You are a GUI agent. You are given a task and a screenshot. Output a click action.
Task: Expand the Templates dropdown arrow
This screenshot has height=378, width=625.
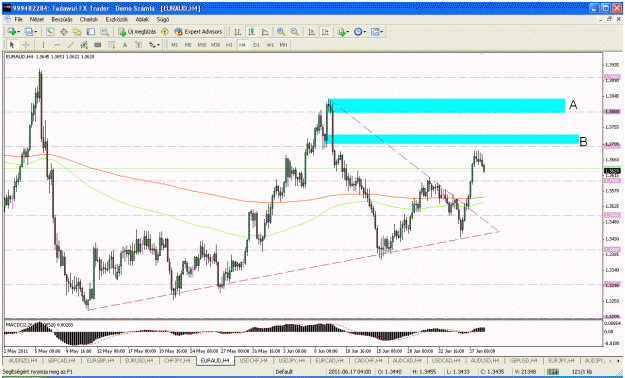coord(381,32)
